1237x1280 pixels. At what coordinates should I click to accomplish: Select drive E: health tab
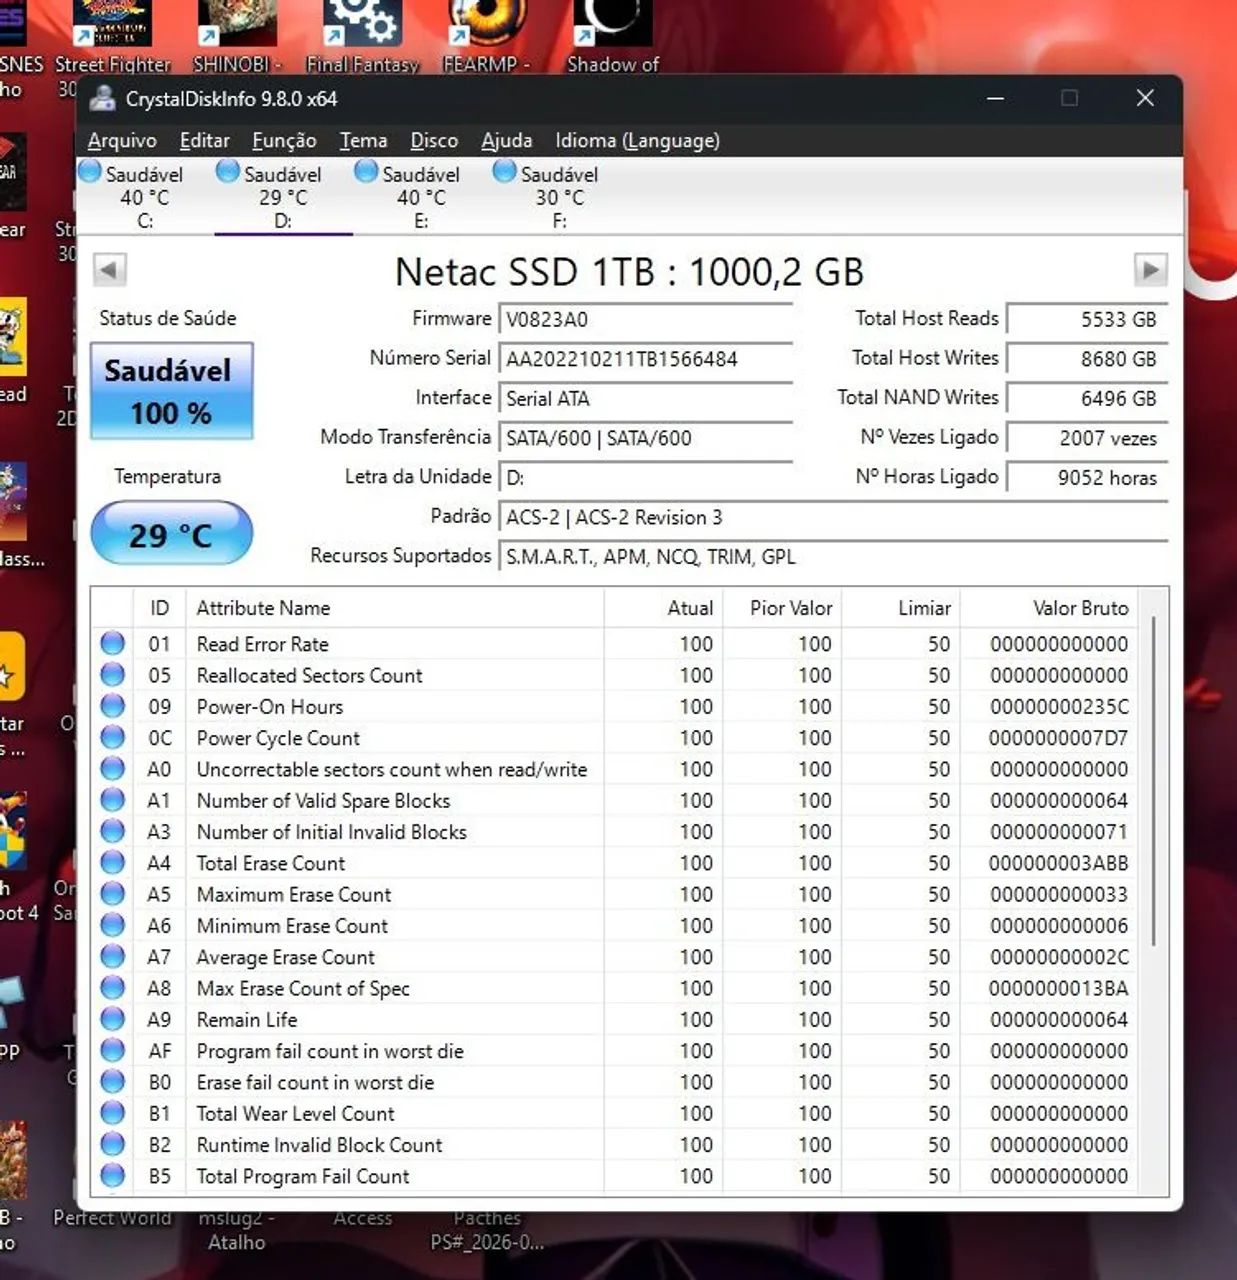tap(421, 196)
